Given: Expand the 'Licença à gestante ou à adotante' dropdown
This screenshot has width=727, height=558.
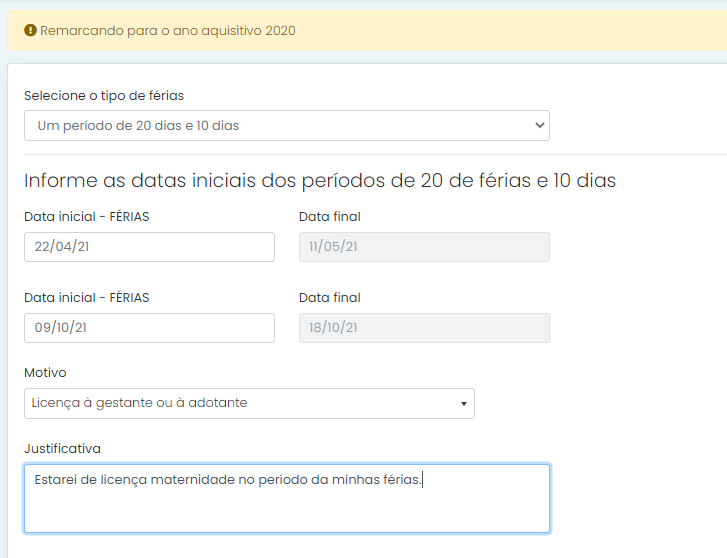Looking at the screenshot, I should point(249,404).
